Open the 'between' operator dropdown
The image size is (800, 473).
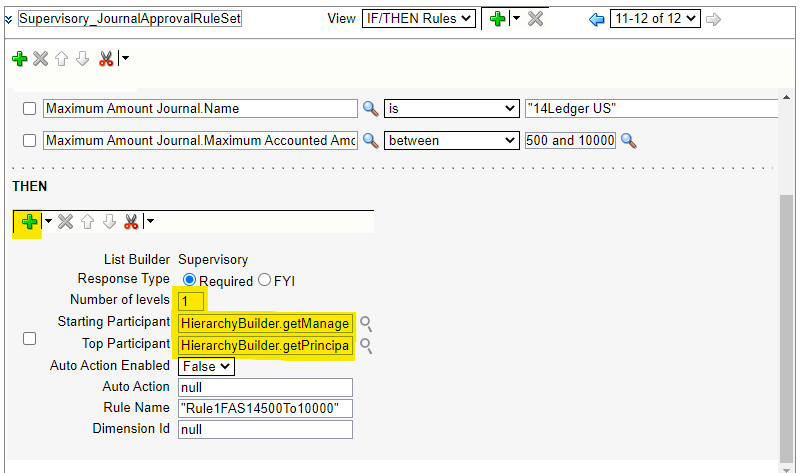click(451, 140)
